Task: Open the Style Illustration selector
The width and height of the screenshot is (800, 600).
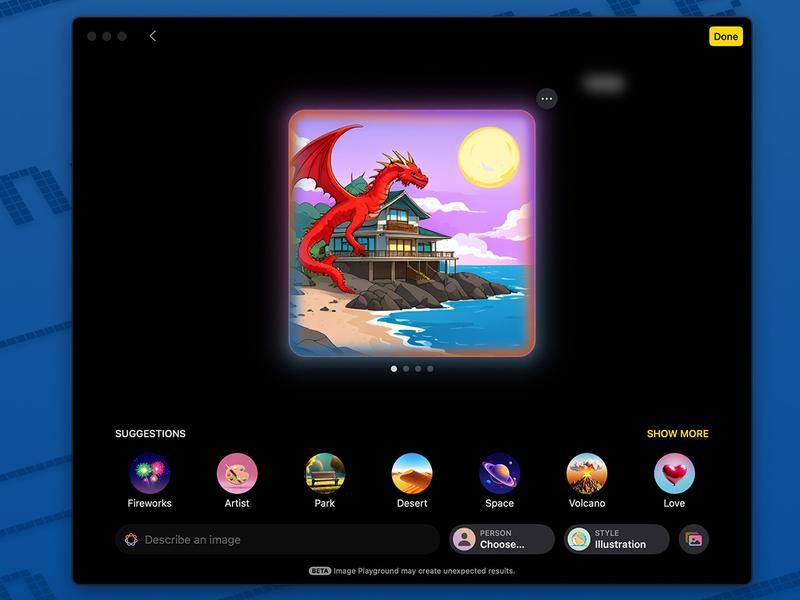Action: (616, 539)
